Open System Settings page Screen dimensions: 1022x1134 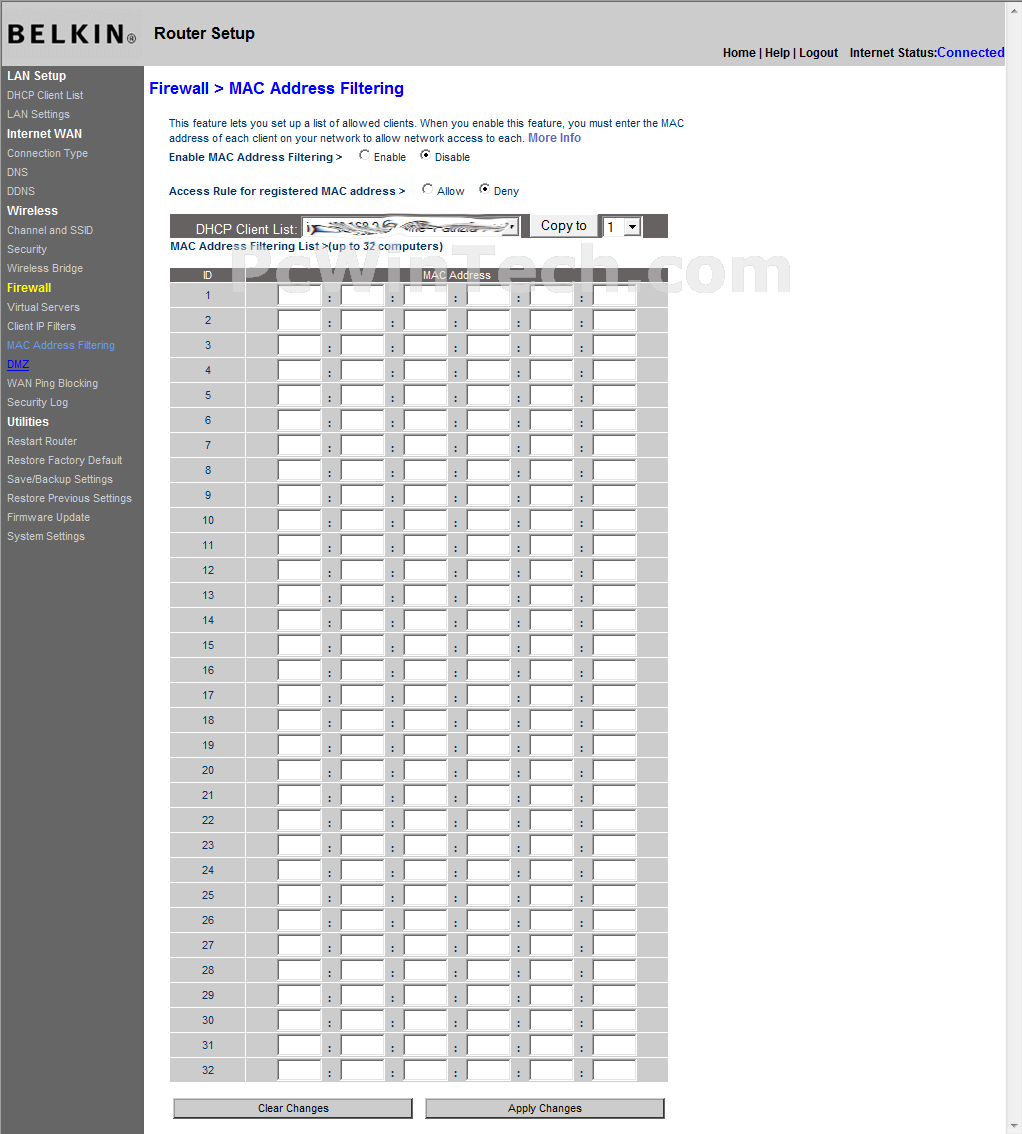pyautogui.click(x=46, y=536)
